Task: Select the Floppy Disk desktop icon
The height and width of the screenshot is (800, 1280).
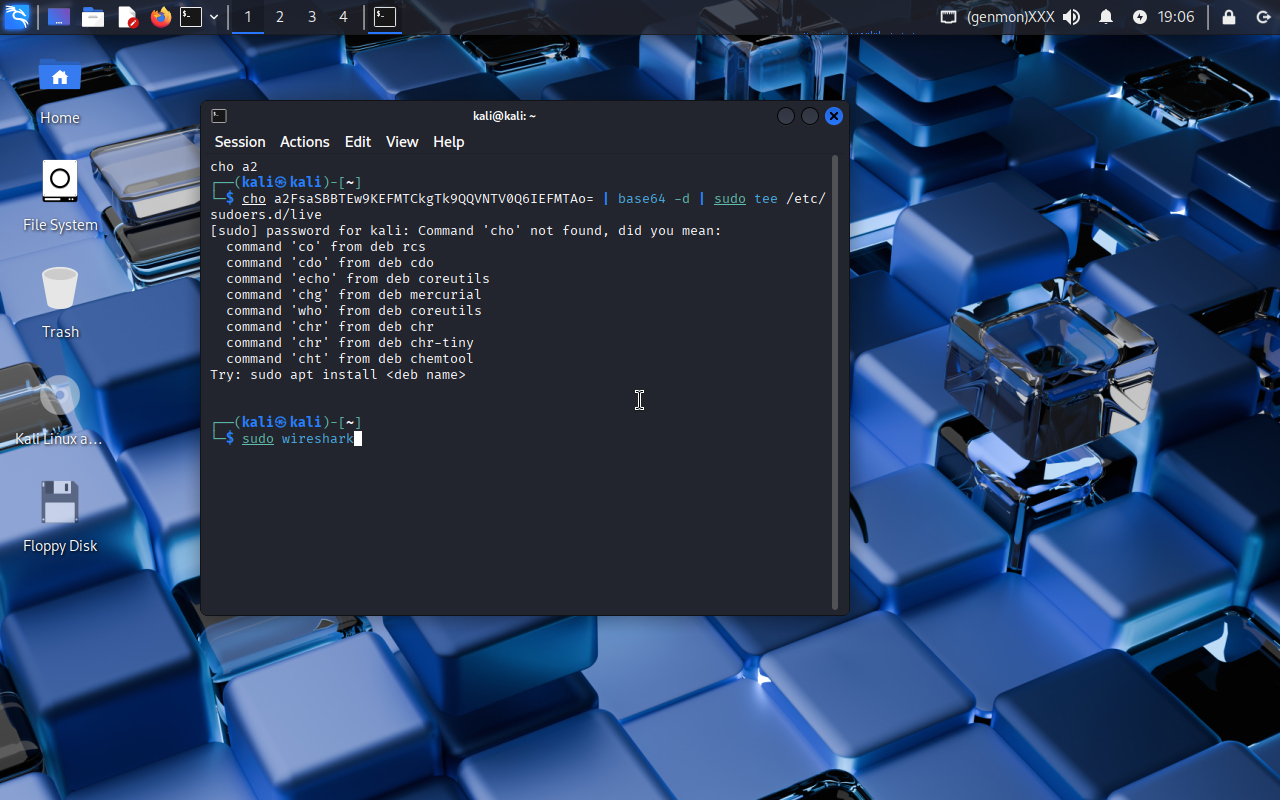Action: tap(60, 517)
